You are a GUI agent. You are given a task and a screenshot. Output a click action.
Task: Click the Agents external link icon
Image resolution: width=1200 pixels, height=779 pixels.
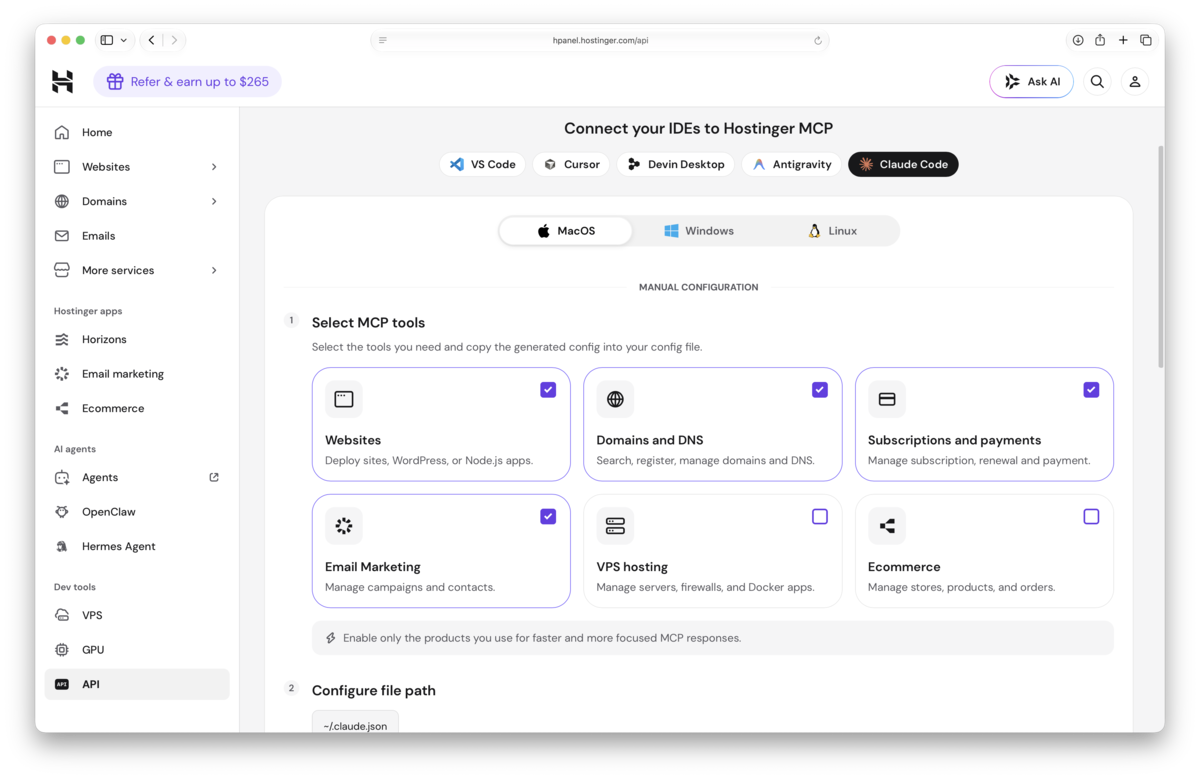(214, 477)
